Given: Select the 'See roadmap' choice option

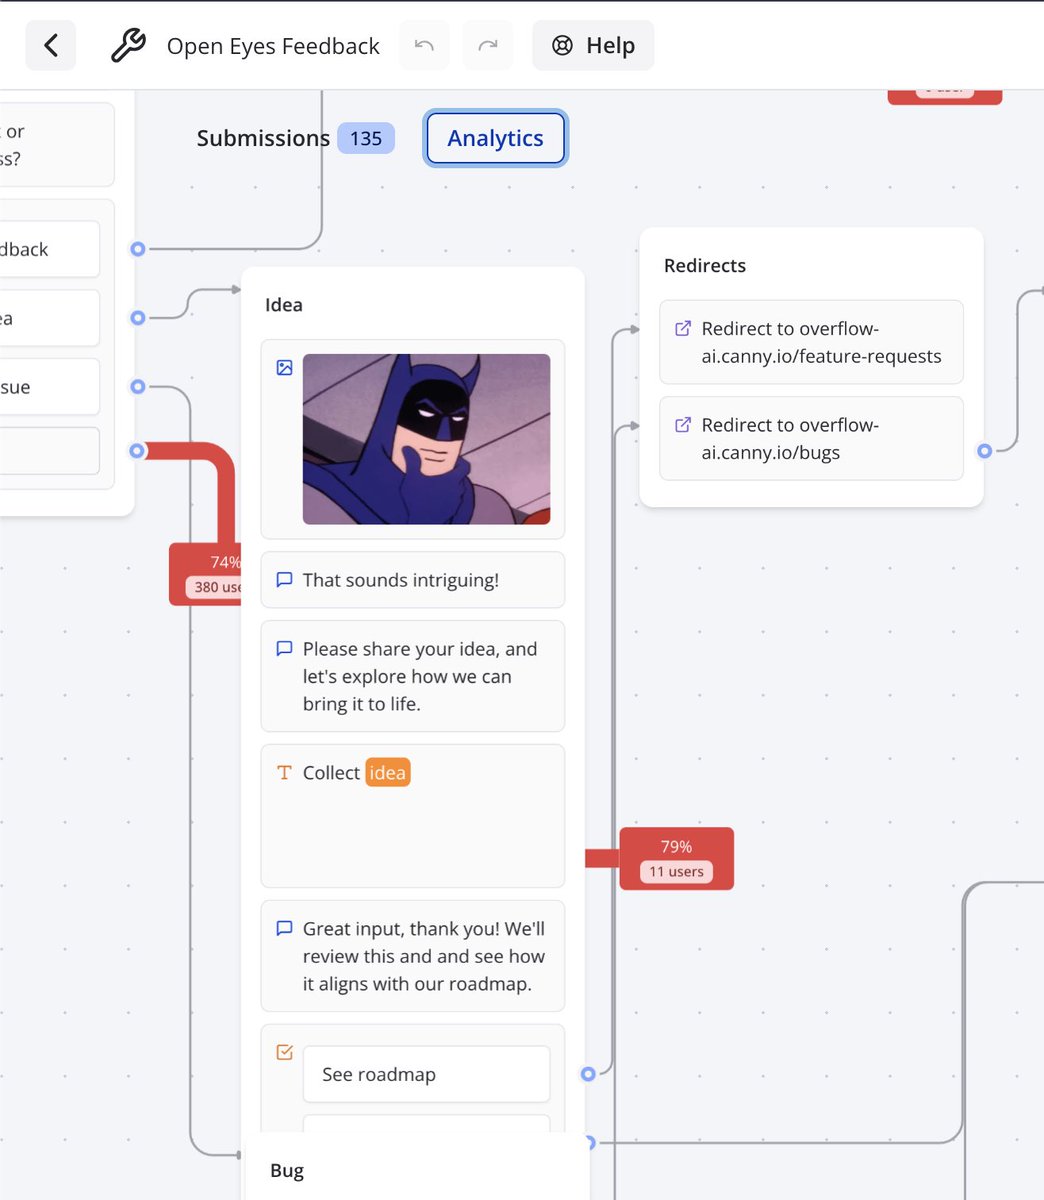Looking at the screenshot, I should (426, 1074).
